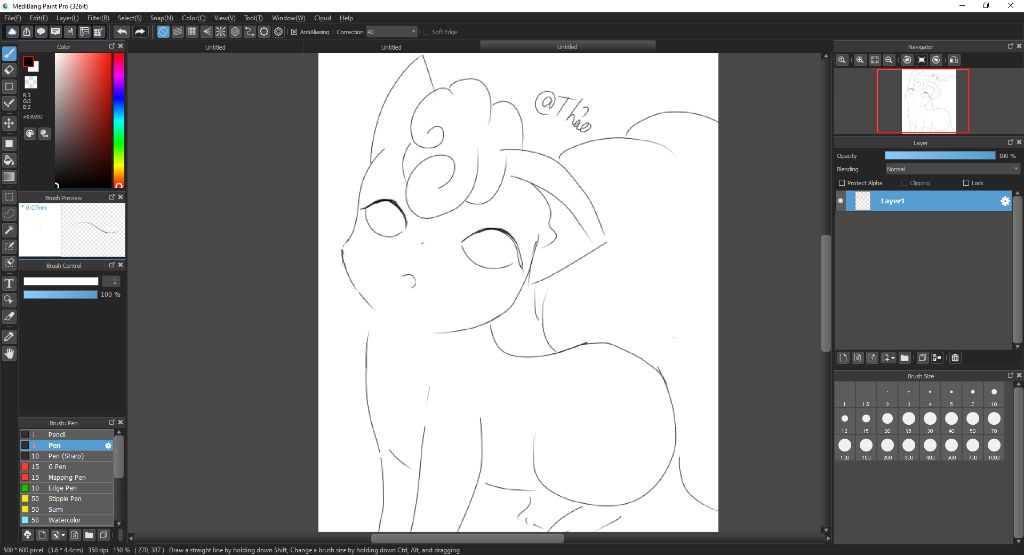This screenshot has width=1024, height=555.
Task: Open the cloud icon in top toolbar
Action: (12, 31)
